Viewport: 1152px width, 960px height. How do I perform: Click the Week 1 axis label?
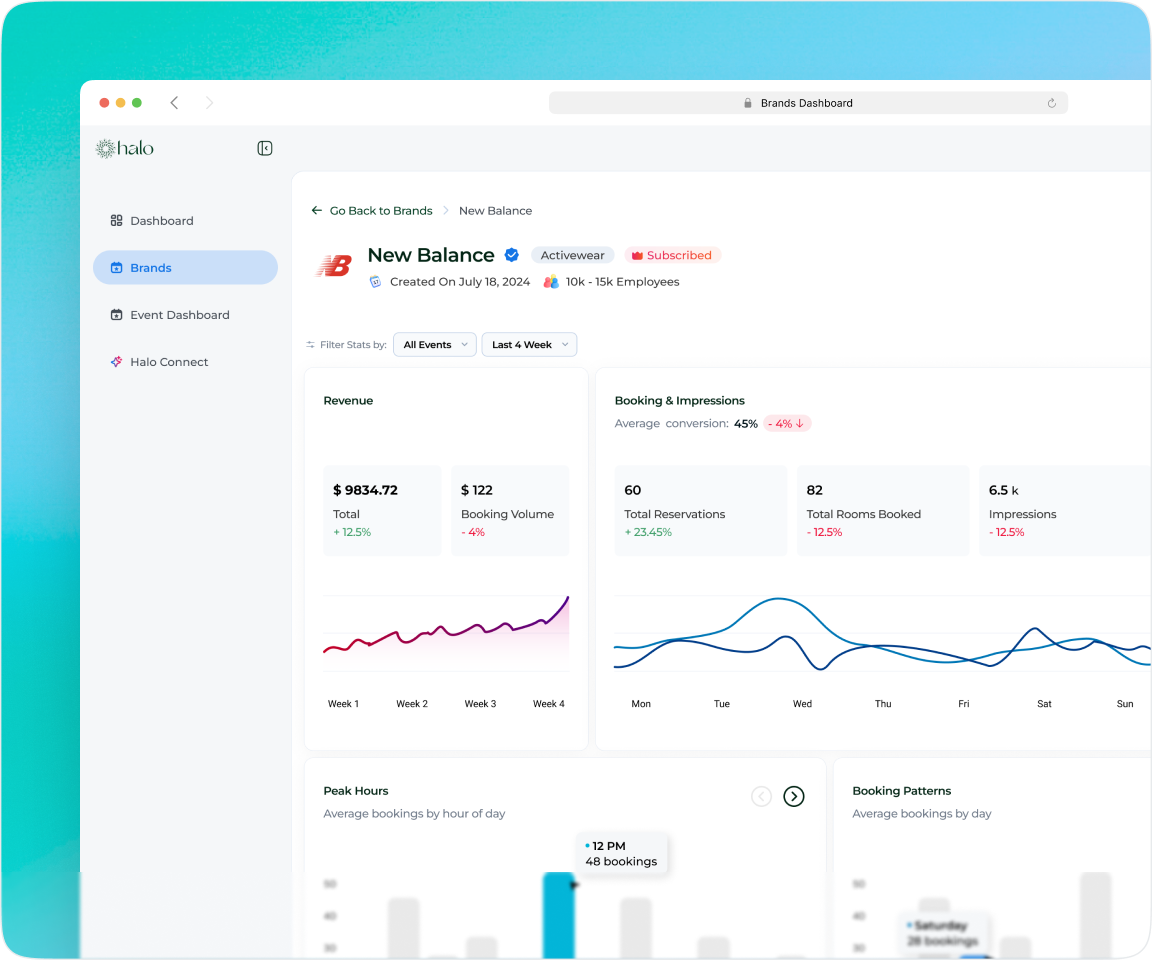pyautogui.click(x=343, y=704)
